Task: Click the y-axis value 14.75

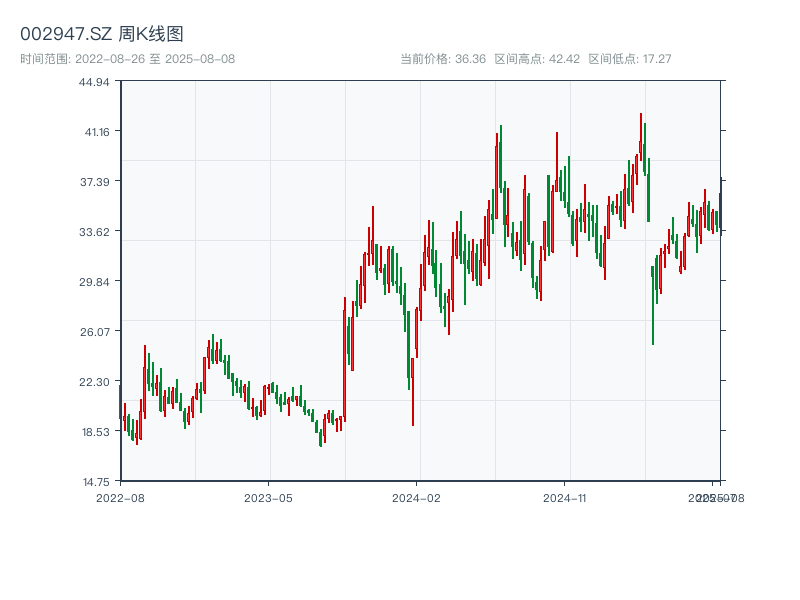Action: click(96, 482)
